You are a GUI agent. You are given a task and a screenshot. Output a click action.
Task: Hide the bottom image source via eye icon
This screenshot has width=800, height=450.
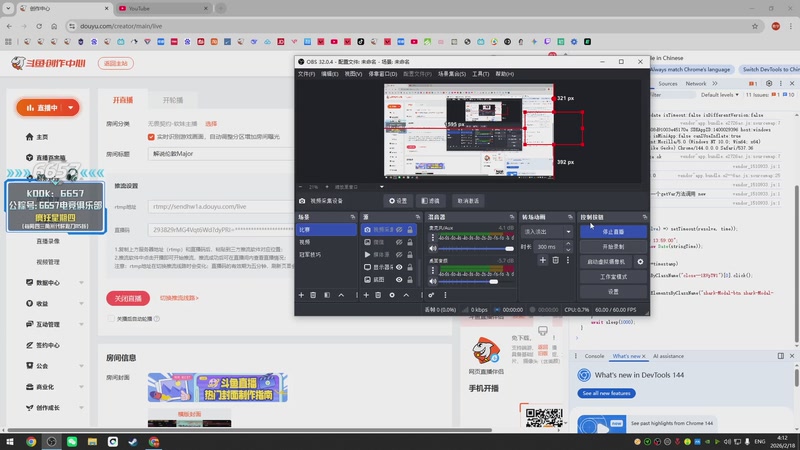pos(399,280)
